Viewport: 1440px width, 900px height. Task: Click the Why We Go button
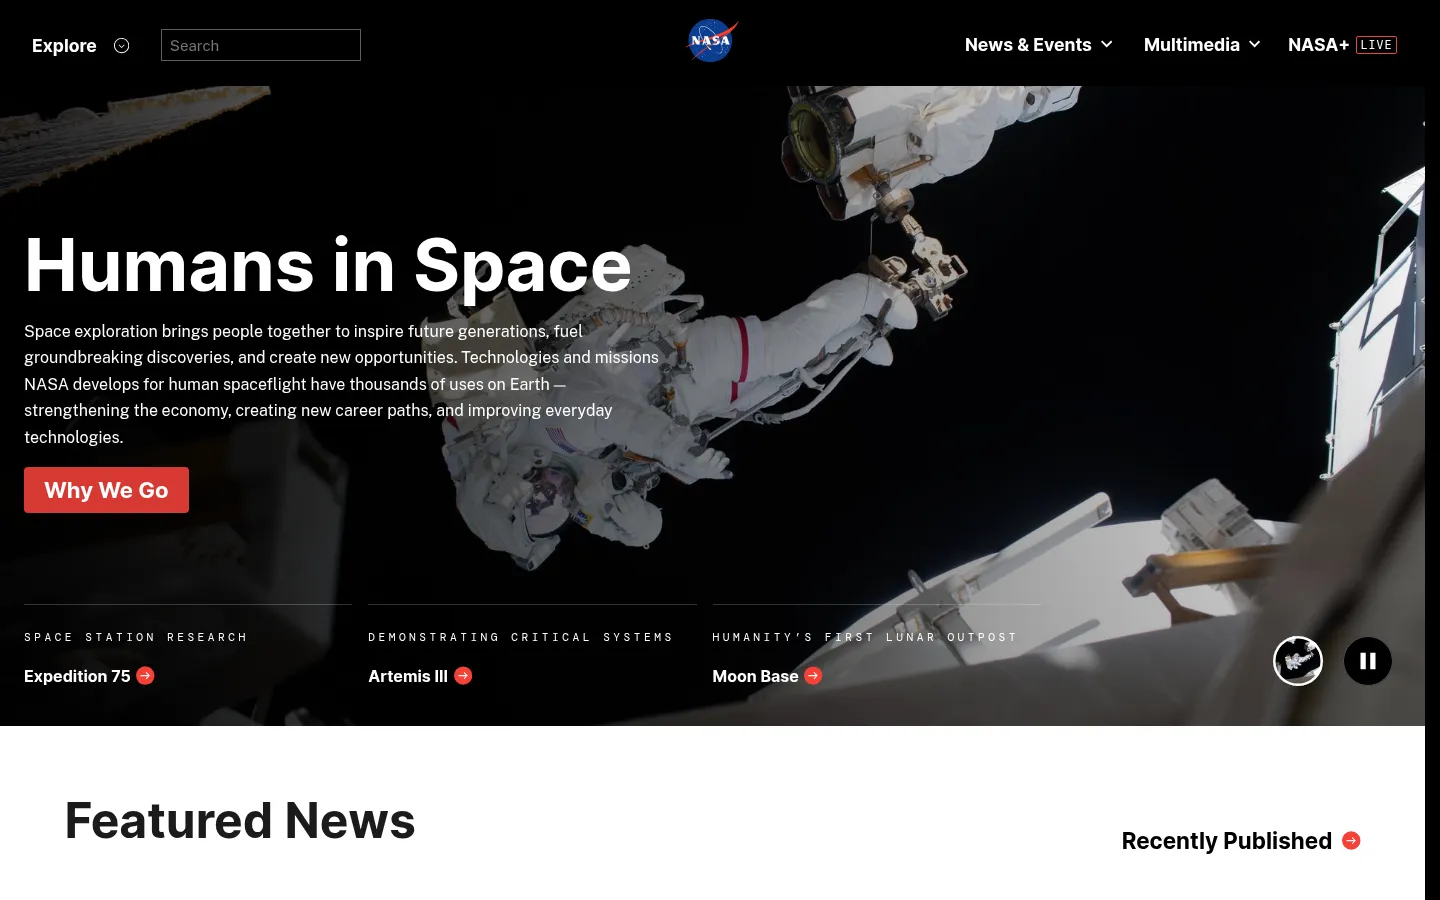106,490
